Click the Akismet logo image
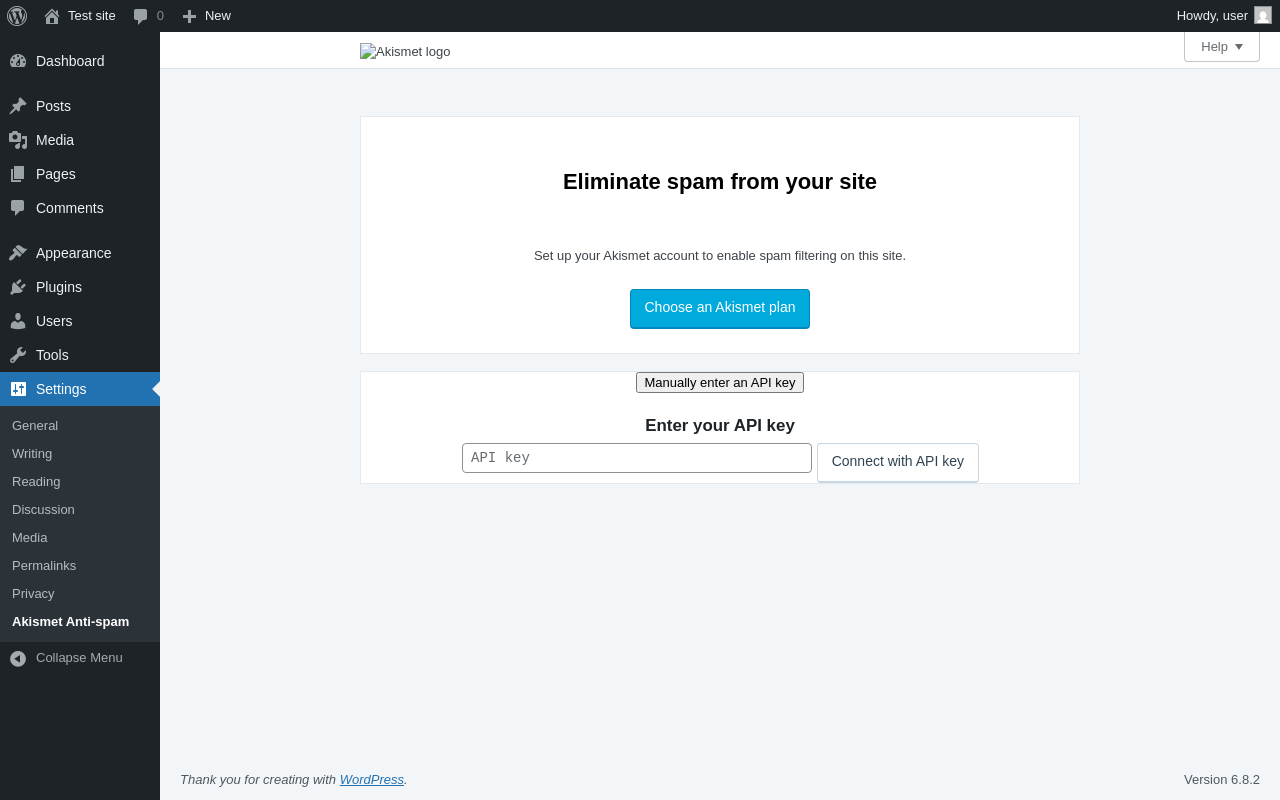Image resolution: width=1280 pixels, height=800 pixels. [x=405, y=51]
